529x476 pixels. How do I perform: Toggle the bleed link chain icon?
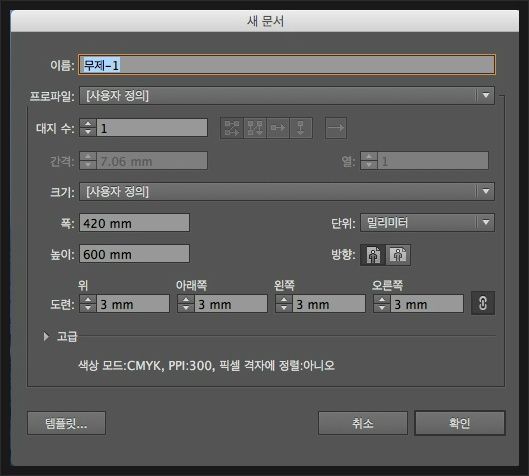tap(483, 303)
